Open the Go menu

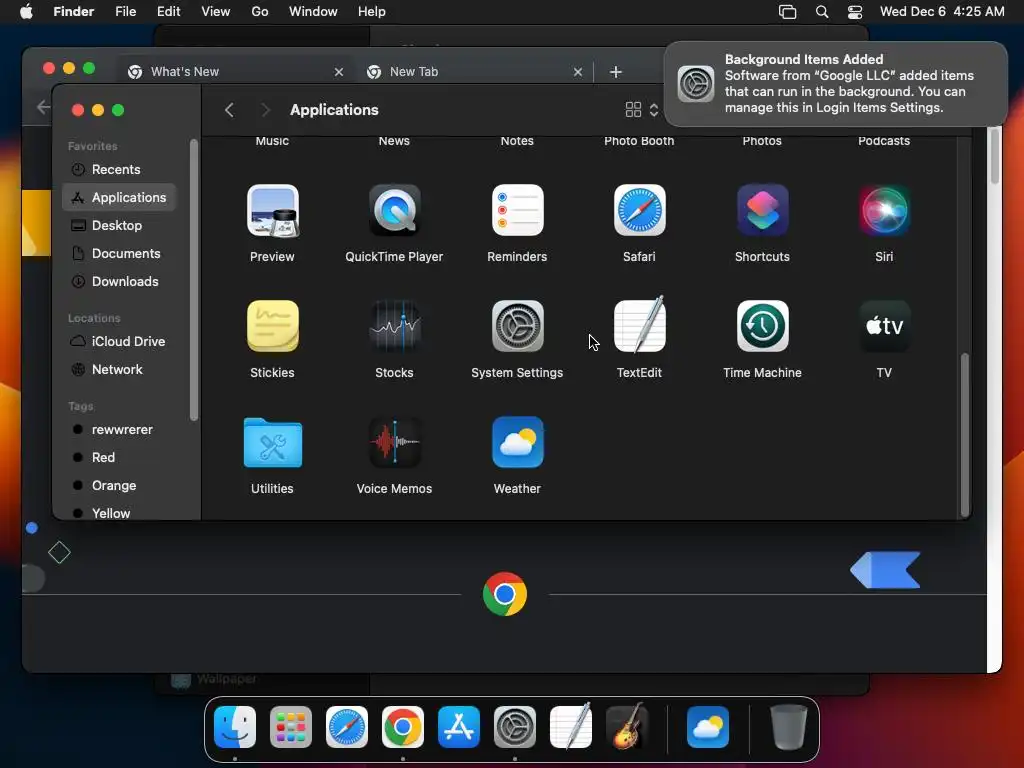tap(260, 11)
